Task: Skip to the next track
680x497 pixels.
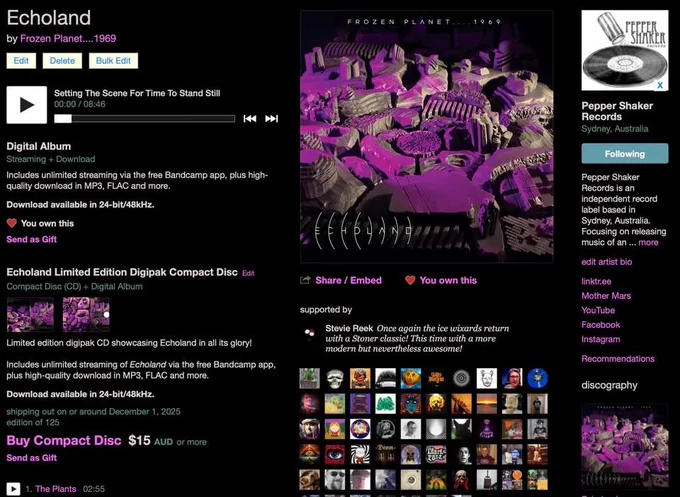Action: [271, 119]
